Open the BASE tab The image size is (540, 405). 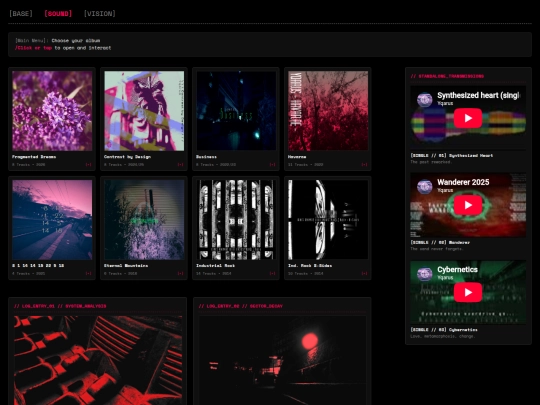[x=21, y=13]
